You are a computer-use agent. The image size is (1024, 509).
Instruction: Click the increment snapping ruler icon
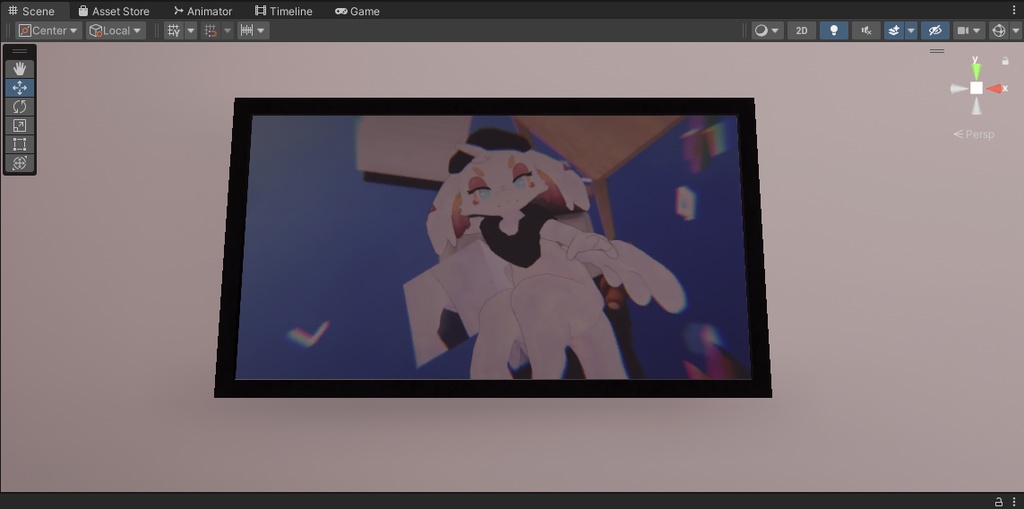pos(246,31)
